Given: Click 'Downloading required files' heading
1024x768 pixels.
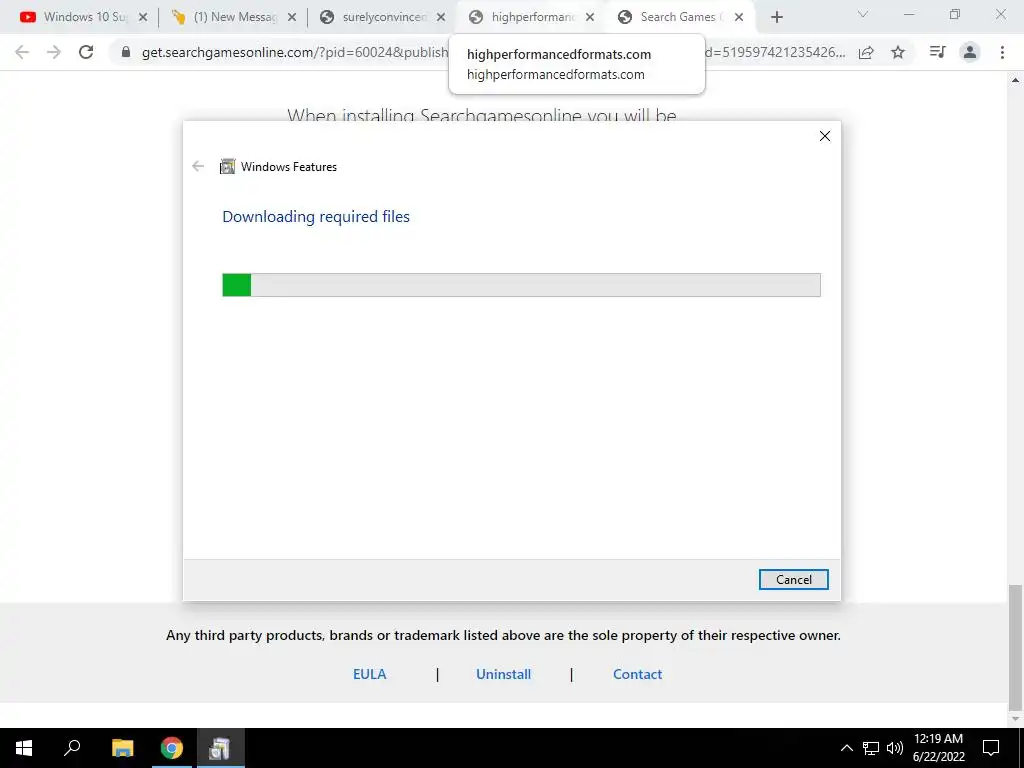Looking at the screenshot, I should pyautogui.click(x=316, y=216).
